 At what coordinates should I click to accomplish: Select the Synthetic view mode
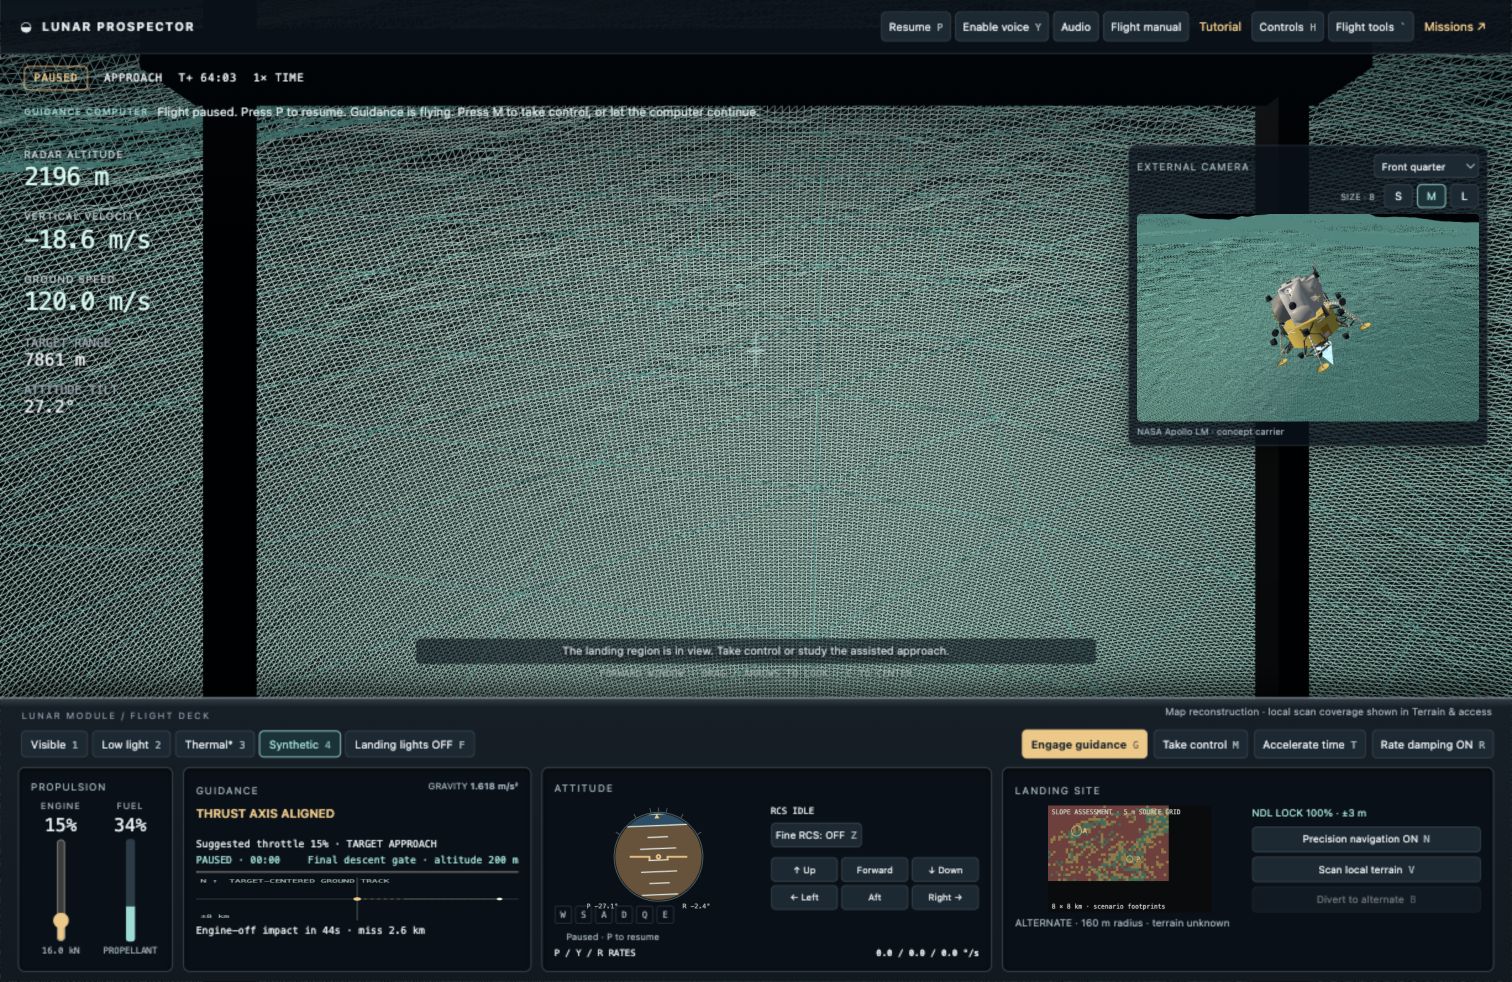(300, 744)
